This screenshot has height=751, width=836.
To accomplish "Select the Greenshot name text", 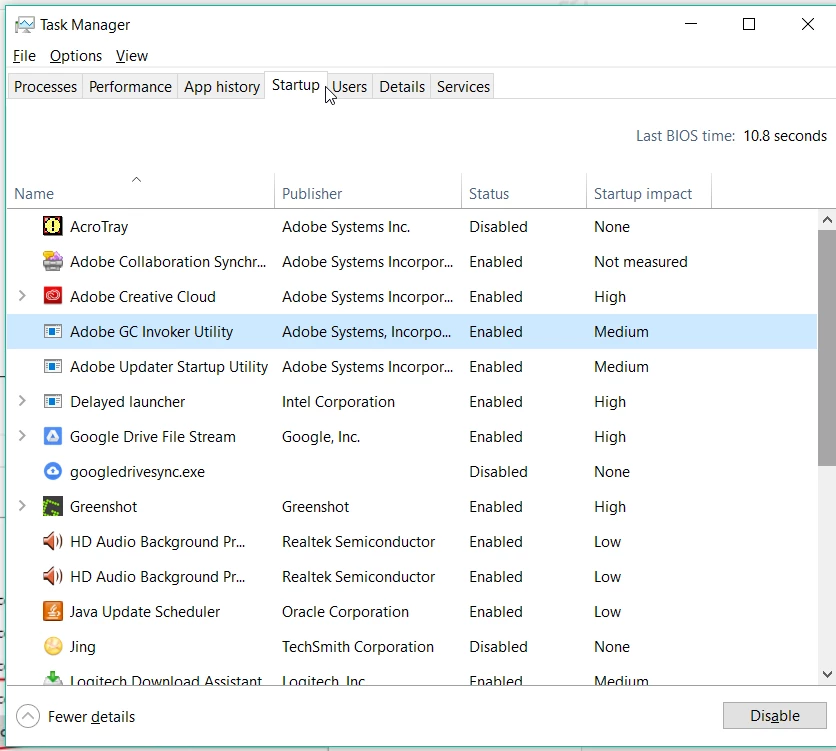I will 103,506.
